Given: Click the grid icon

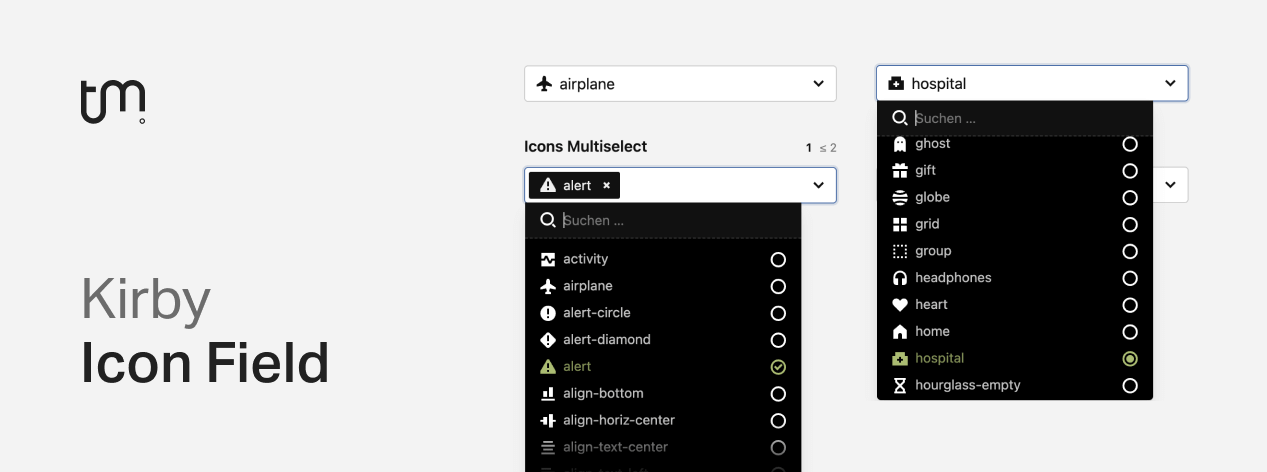Looking at the screenshot, I should 899,225.
